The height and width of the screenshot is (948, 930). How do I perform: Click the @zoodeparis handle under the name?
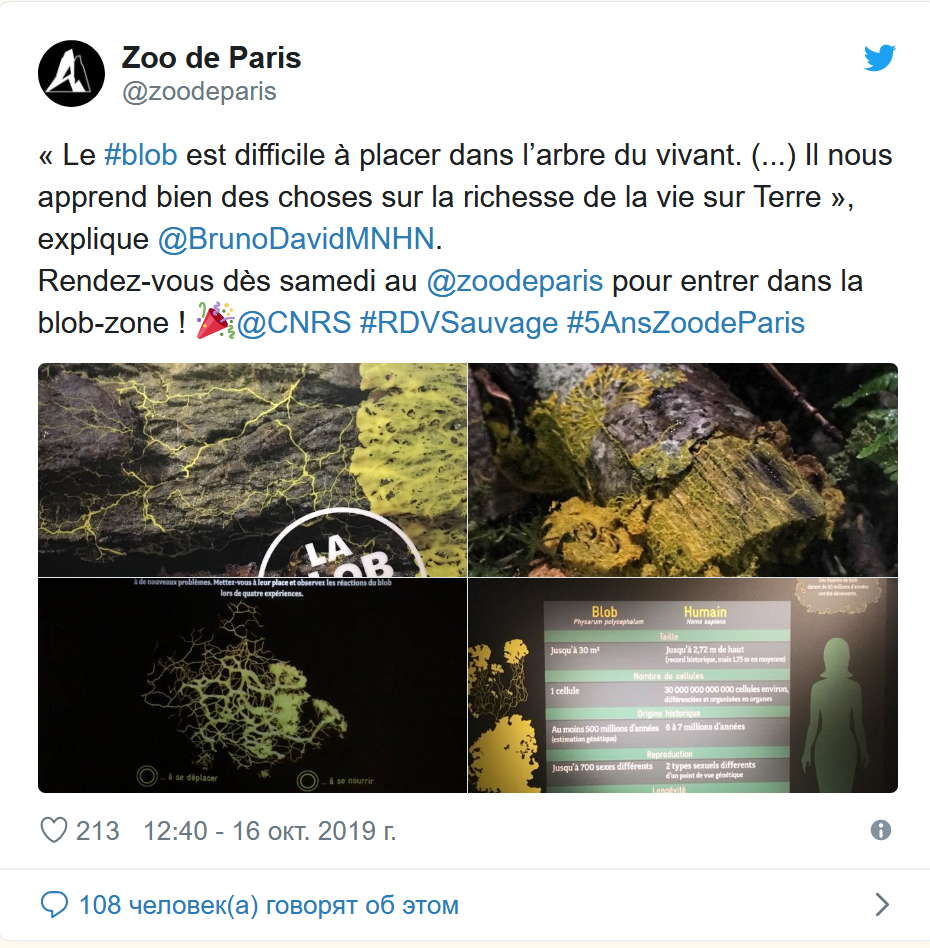tap(199, 92)
